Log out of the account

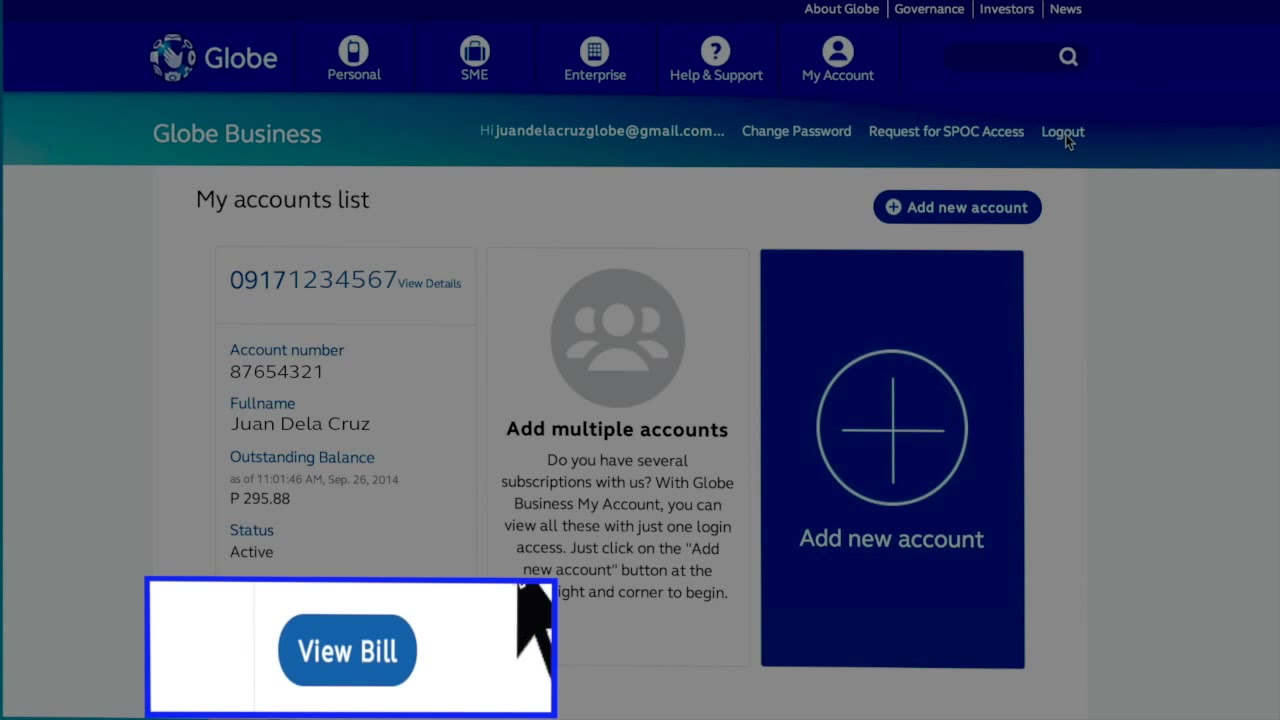click(1062, 131)
